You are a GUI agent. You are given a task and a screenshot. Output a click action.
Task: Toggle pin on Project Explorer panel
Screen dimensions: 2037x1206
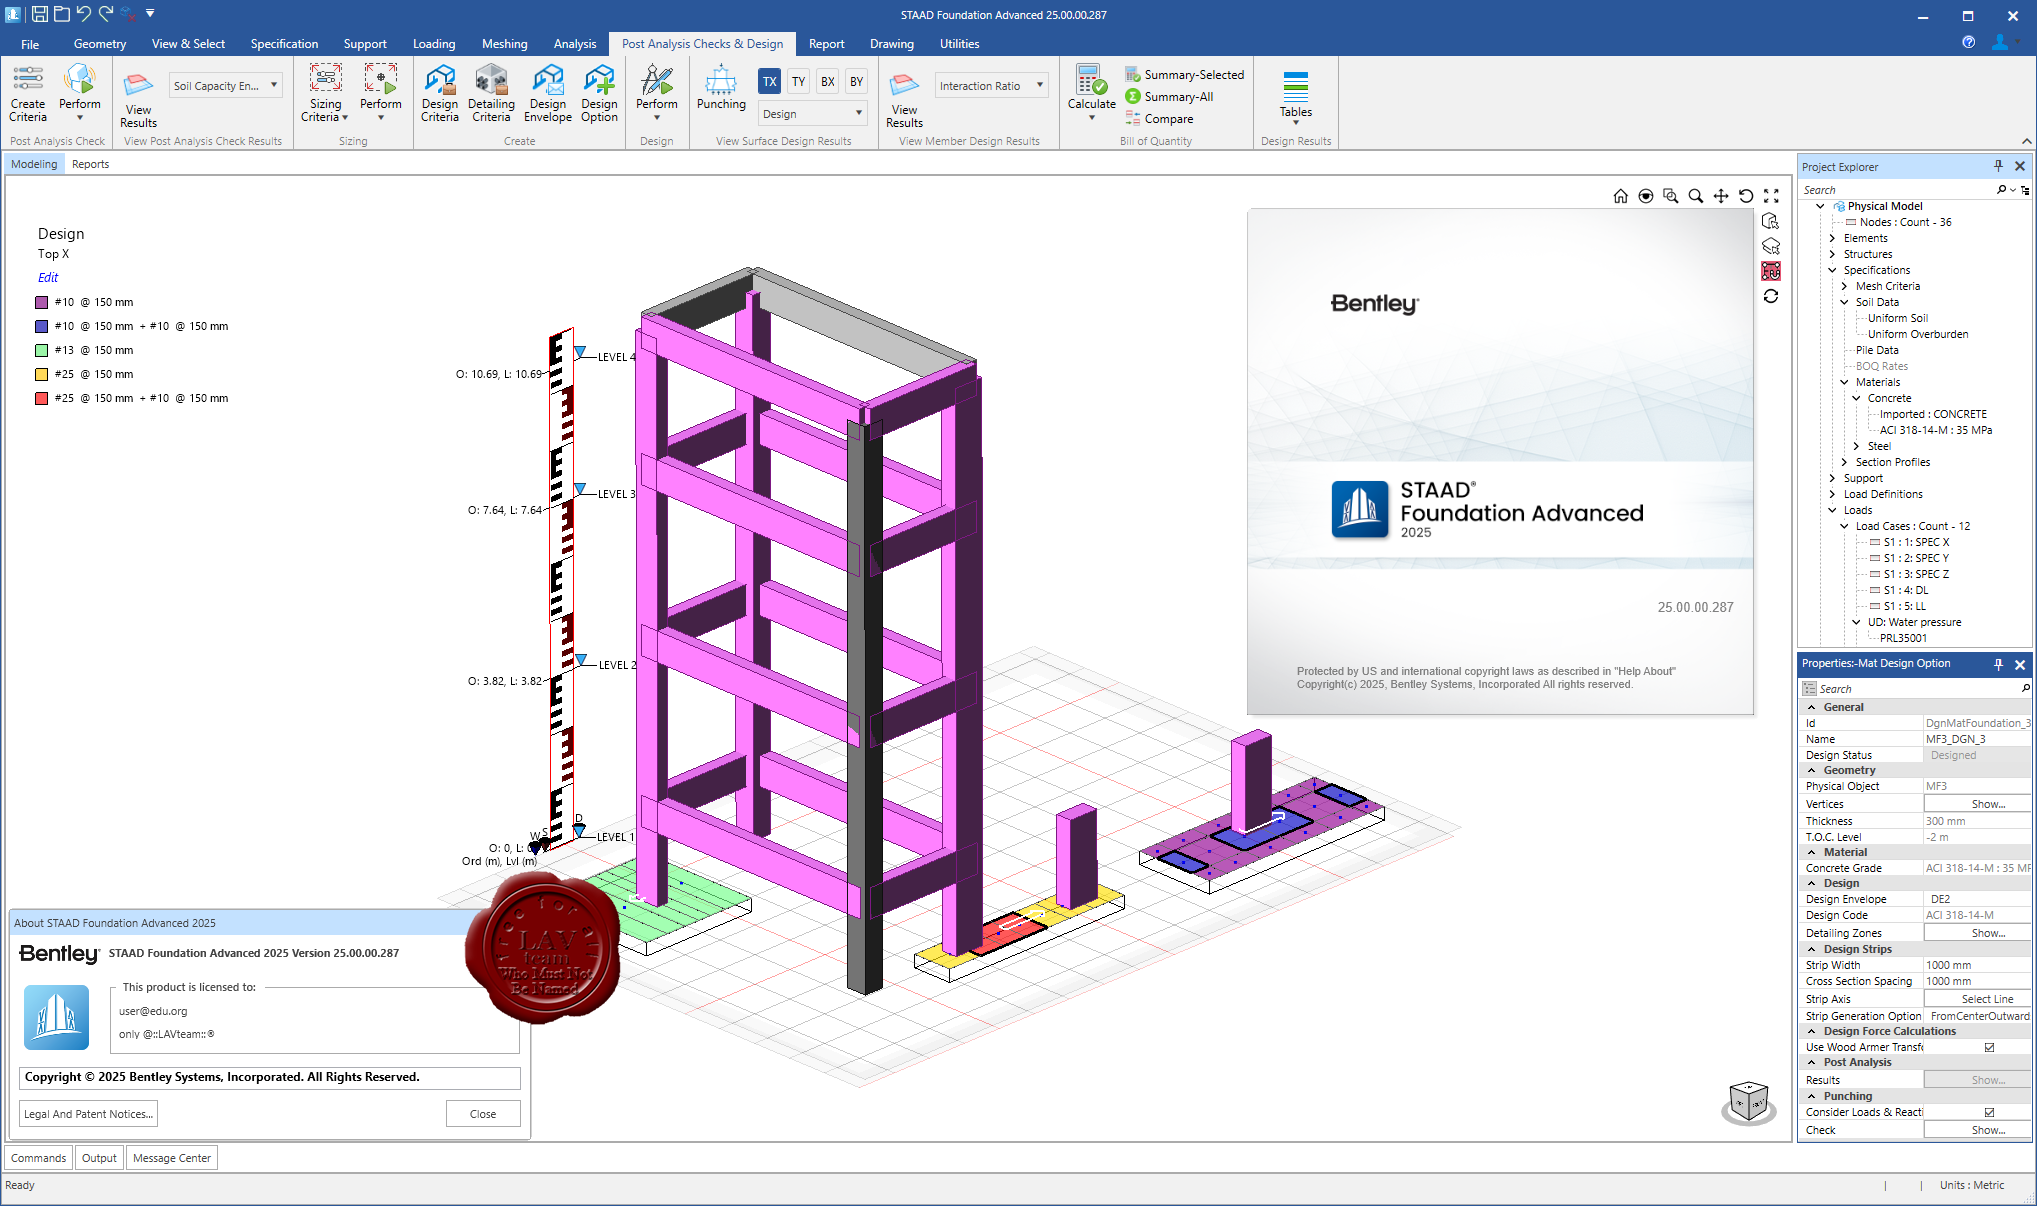pyautogui.click(x=1998, y=166)
